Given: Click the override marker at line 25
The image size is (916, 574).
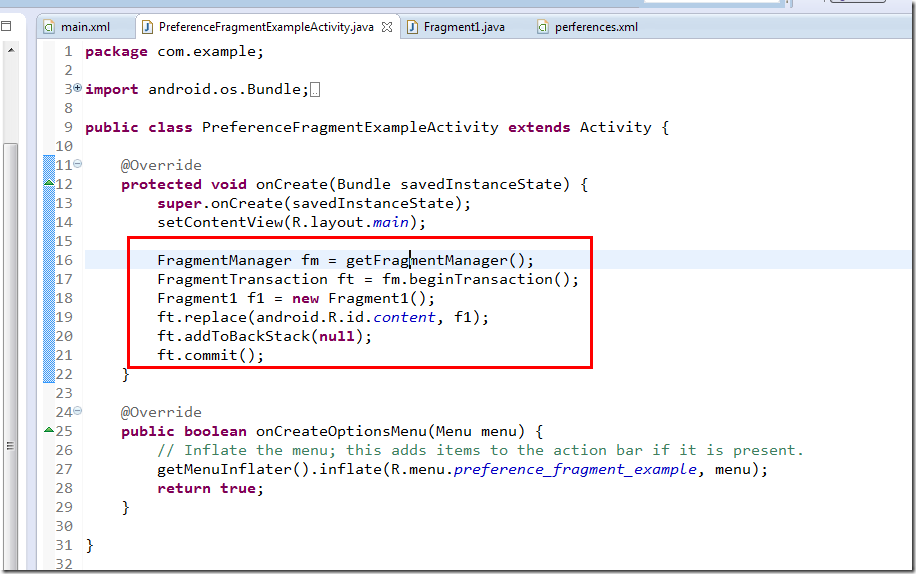Looking at the screenshot, I should coord(49,430).
